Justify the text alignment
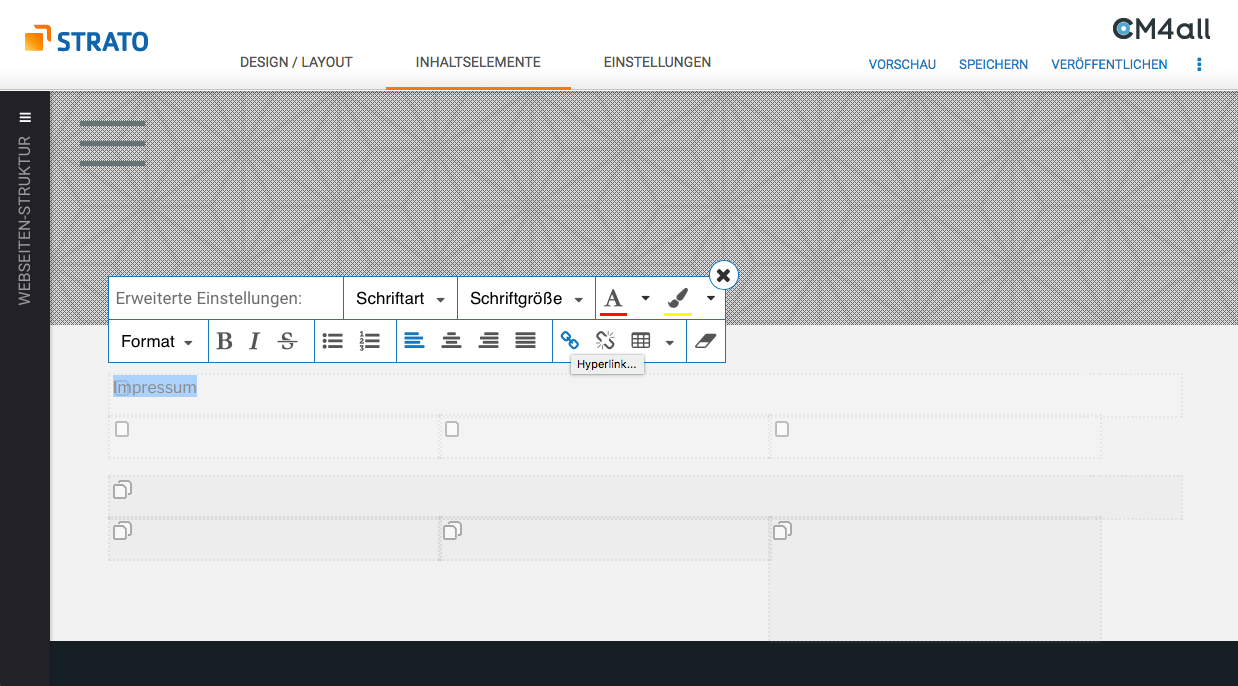The width and height of the screenshot is (1238, 686). (x=525, y=341)
